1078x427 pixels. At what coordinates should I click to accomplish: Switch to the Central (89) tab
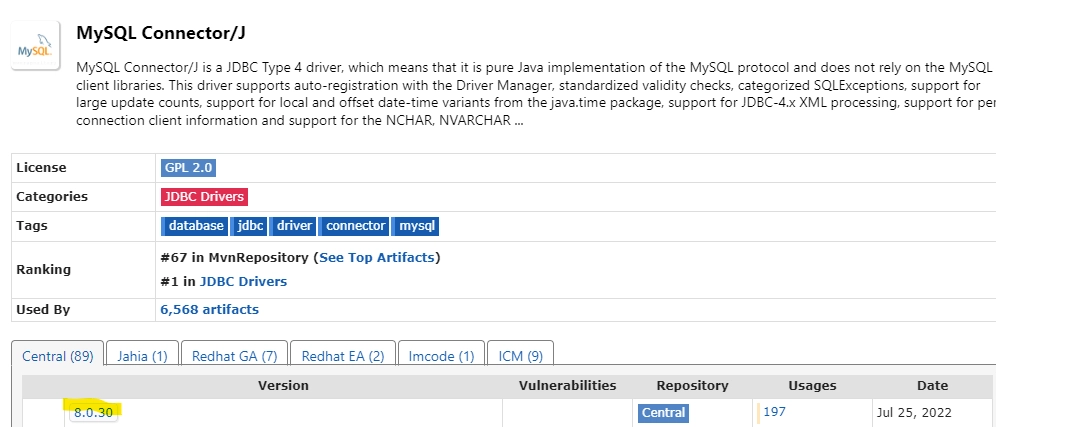pos(57,356)
